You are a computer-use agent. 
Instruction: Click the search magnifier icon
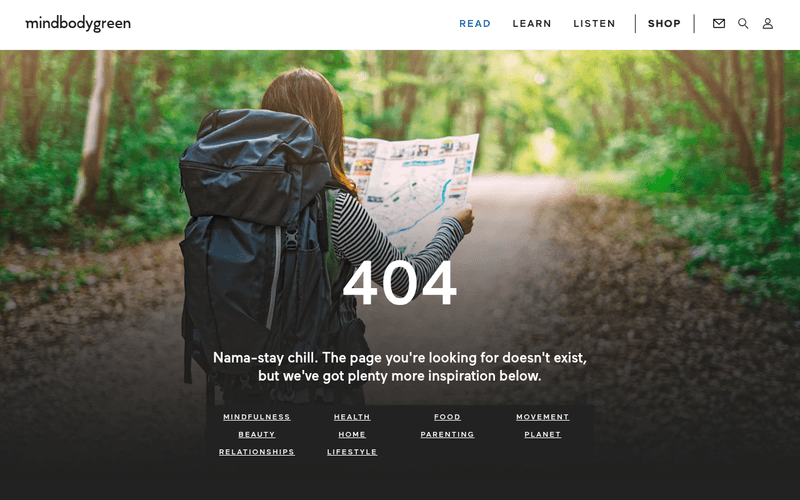[743, 23]
